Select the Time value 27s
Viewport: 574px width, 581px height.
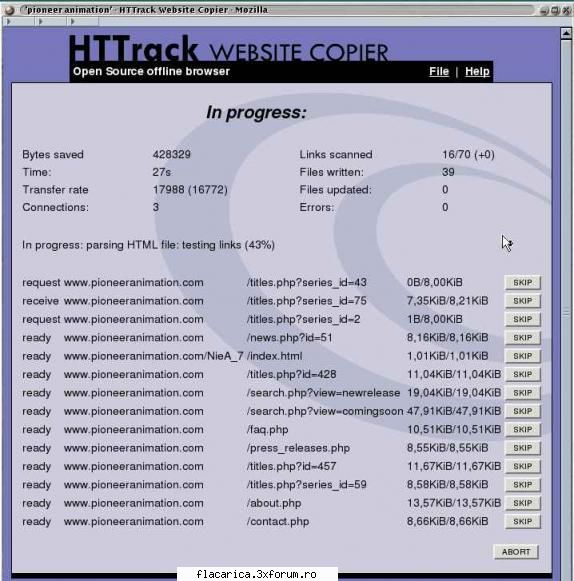162,172
